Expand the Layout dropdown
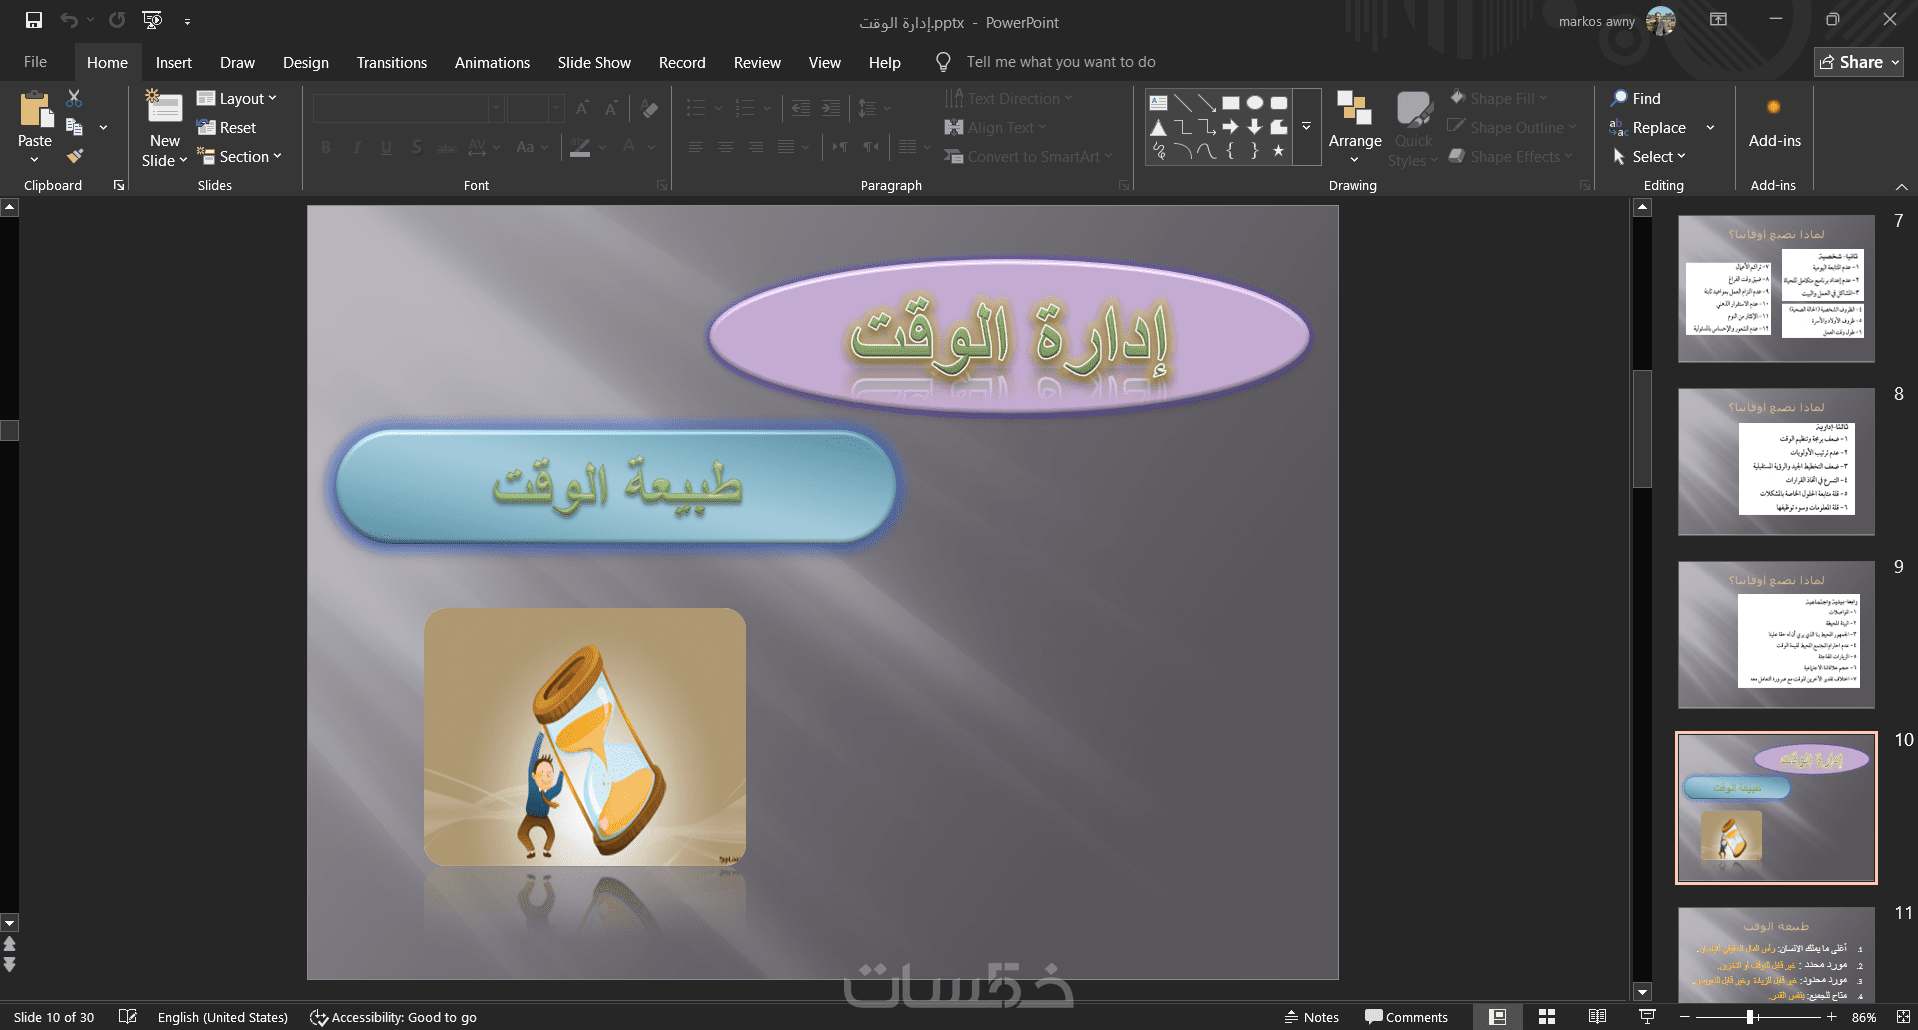Screen dimensions: 1918x1030 (x=237, y=98)
